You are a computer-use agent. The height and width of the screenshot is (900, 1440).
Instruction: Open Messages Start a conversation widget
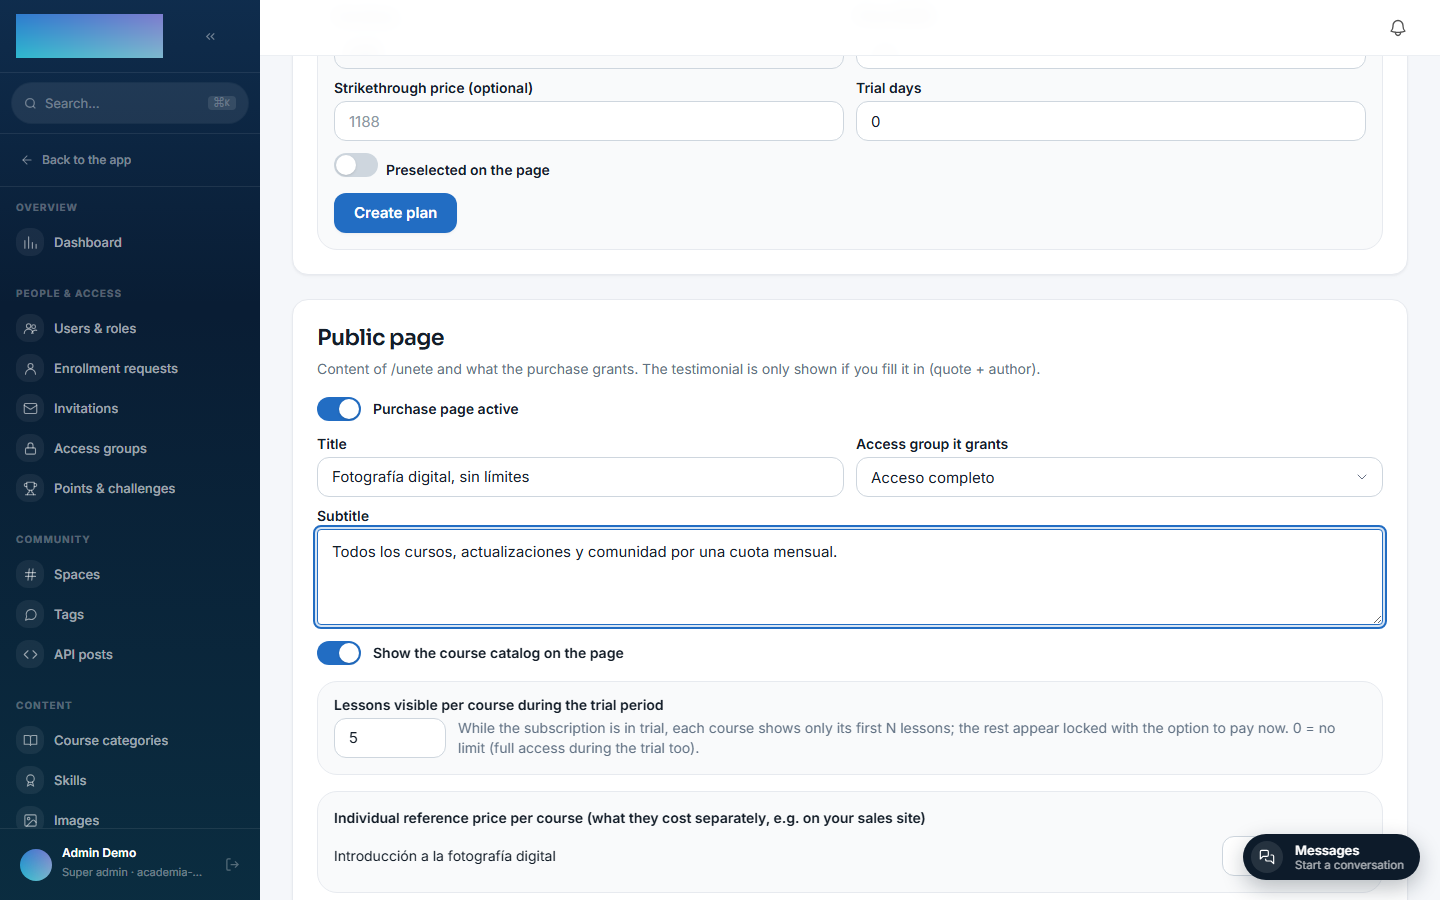click(x=1331, y=857)
